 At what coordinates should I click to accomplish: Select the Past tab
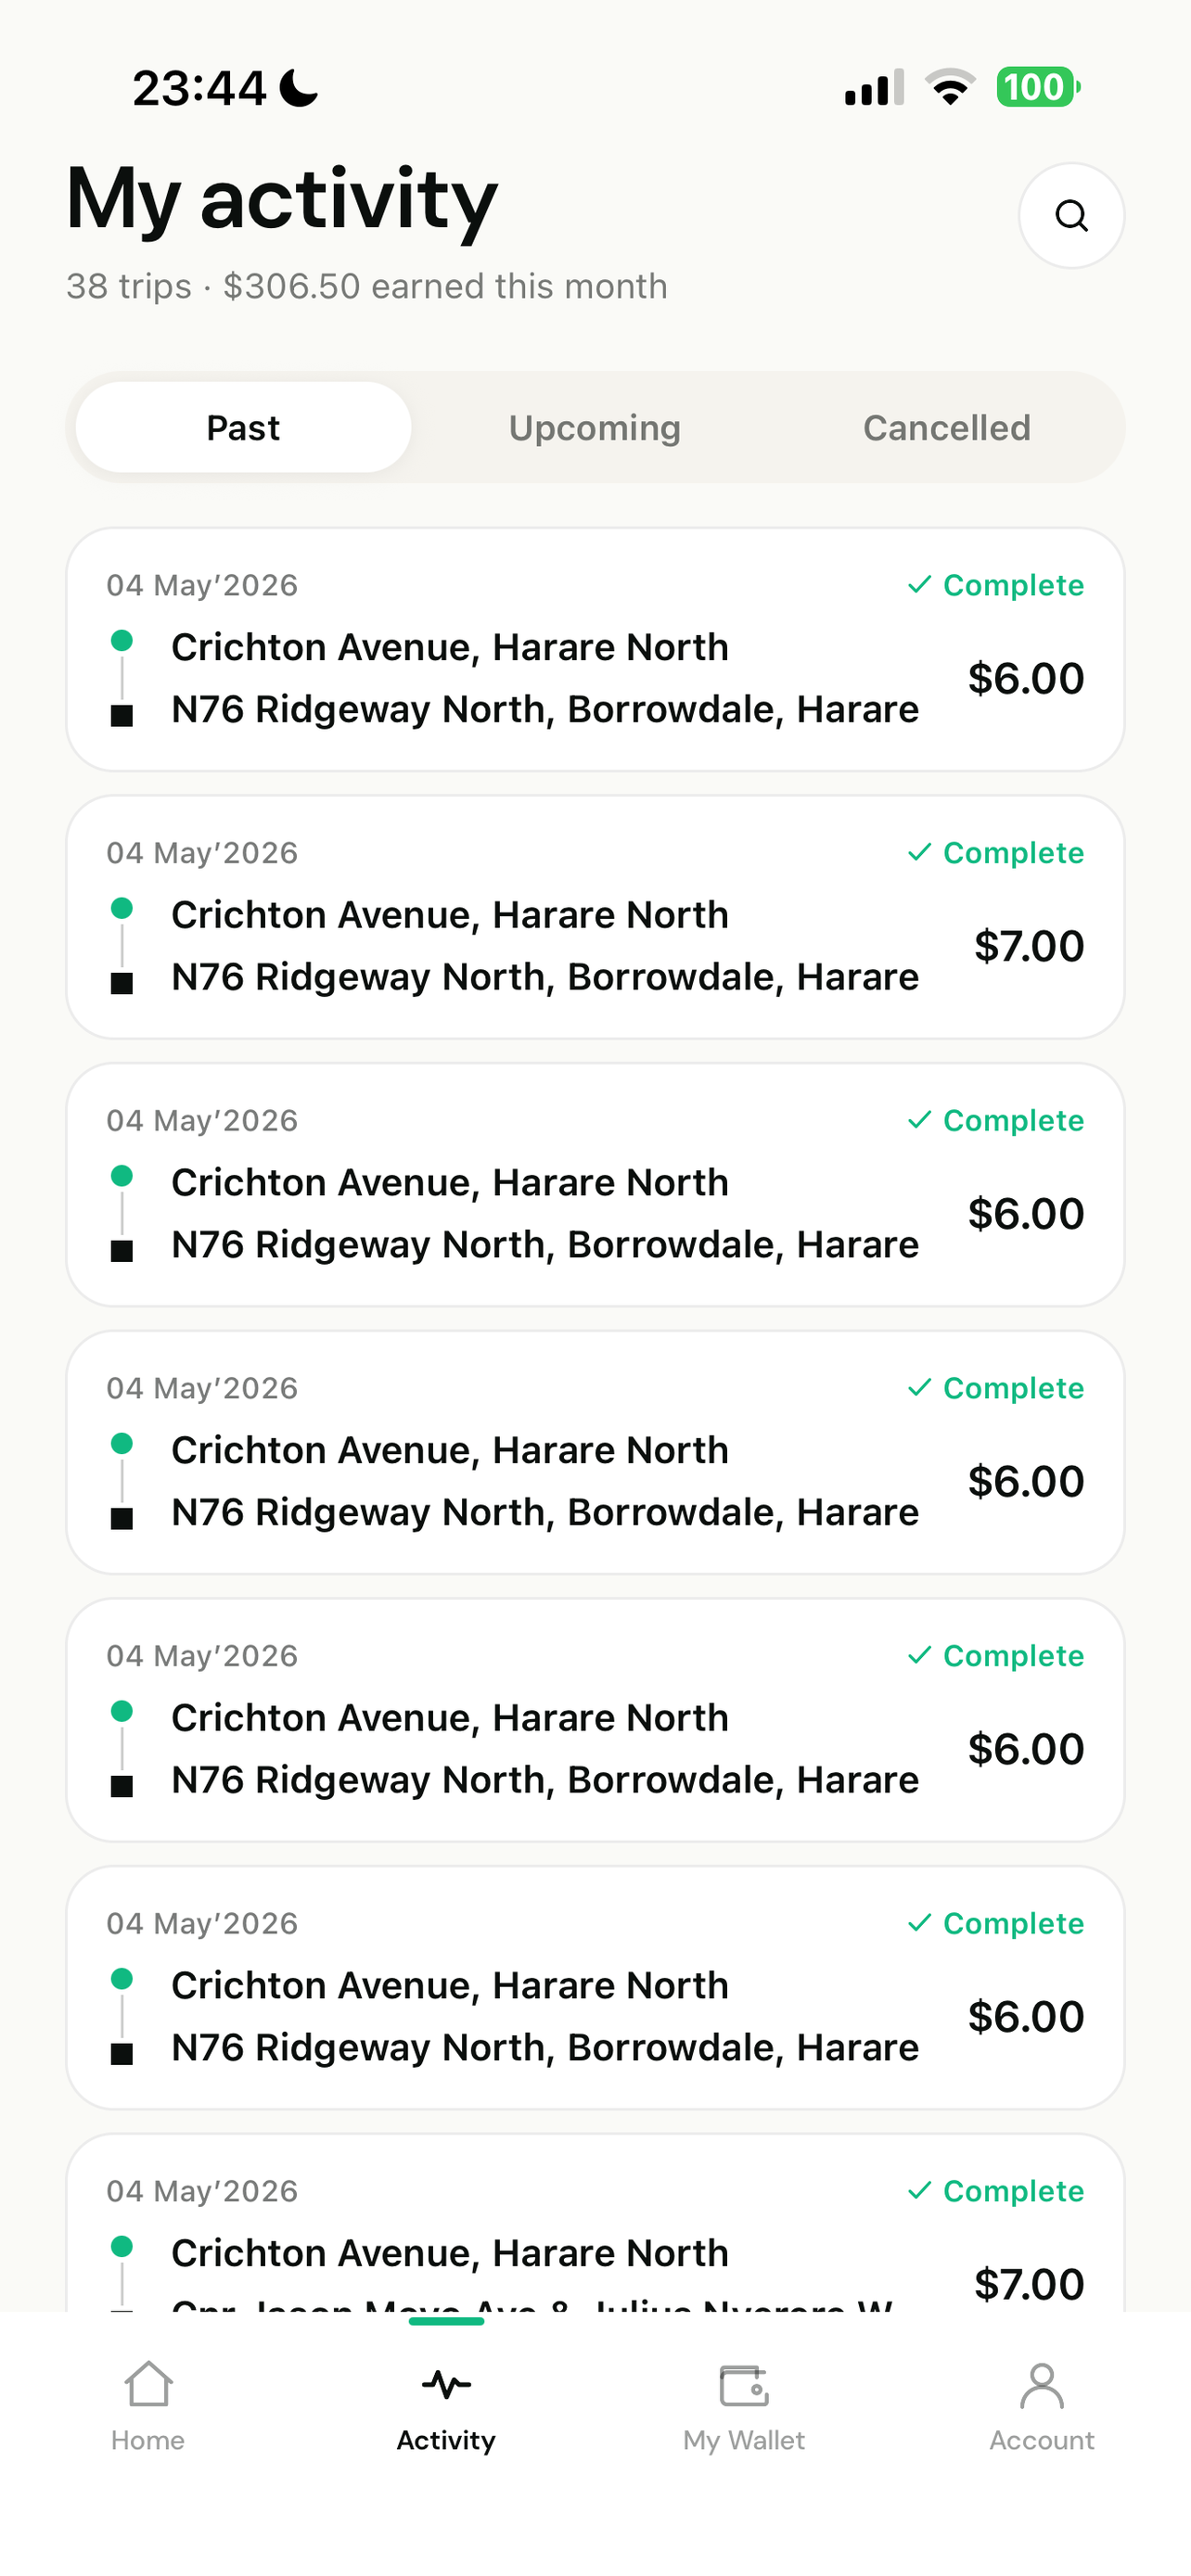[243, 428]
